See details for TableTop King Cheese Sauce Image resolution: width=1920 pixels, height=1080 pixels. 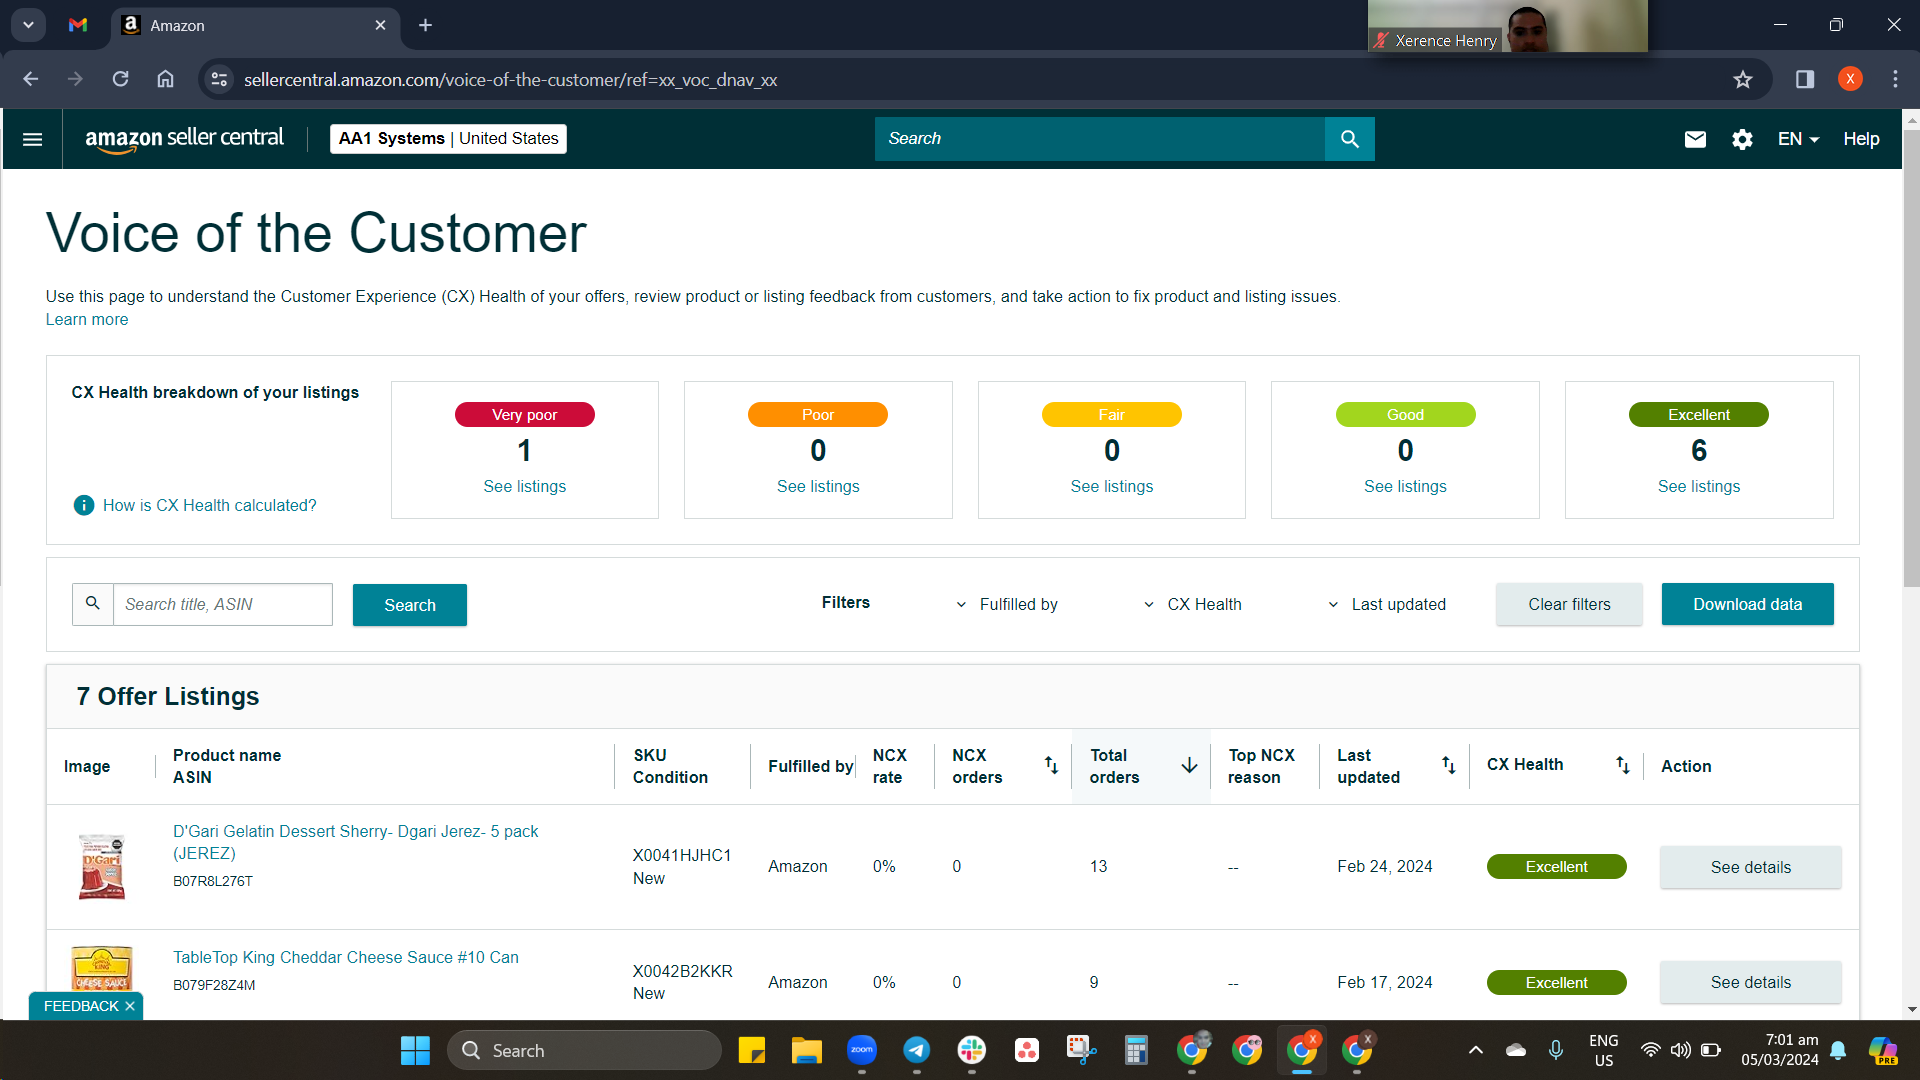point(1751,982)
